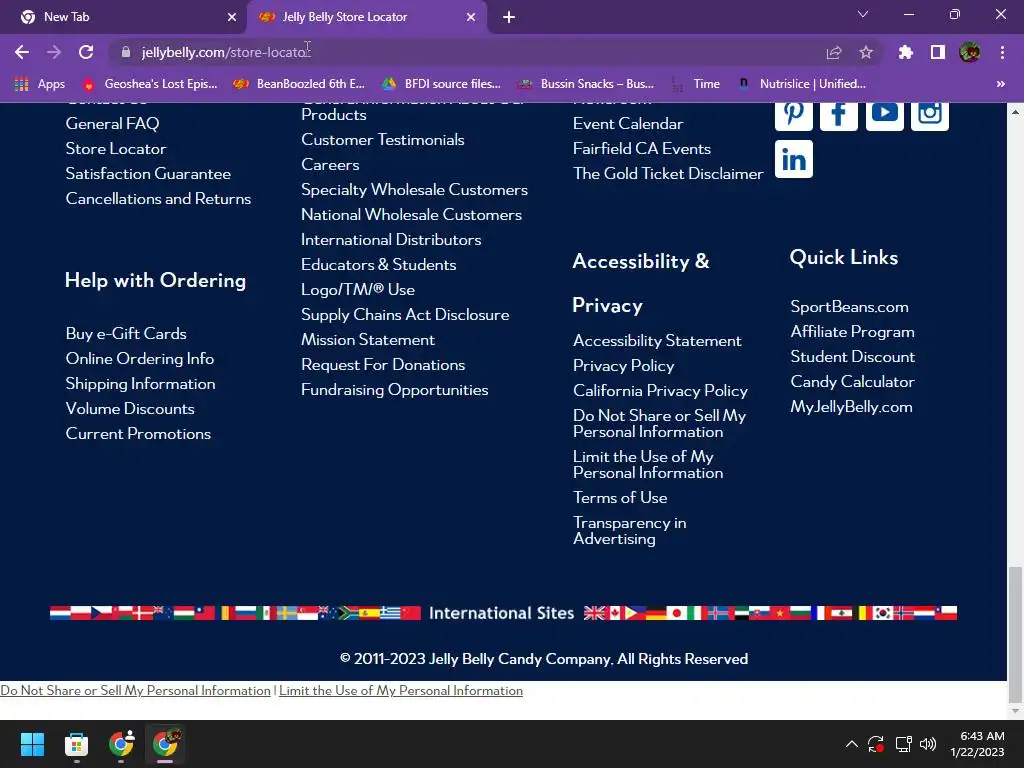1024x768 pixels.
Task: Click the South Korea flag
Action: tap(883, 613)
